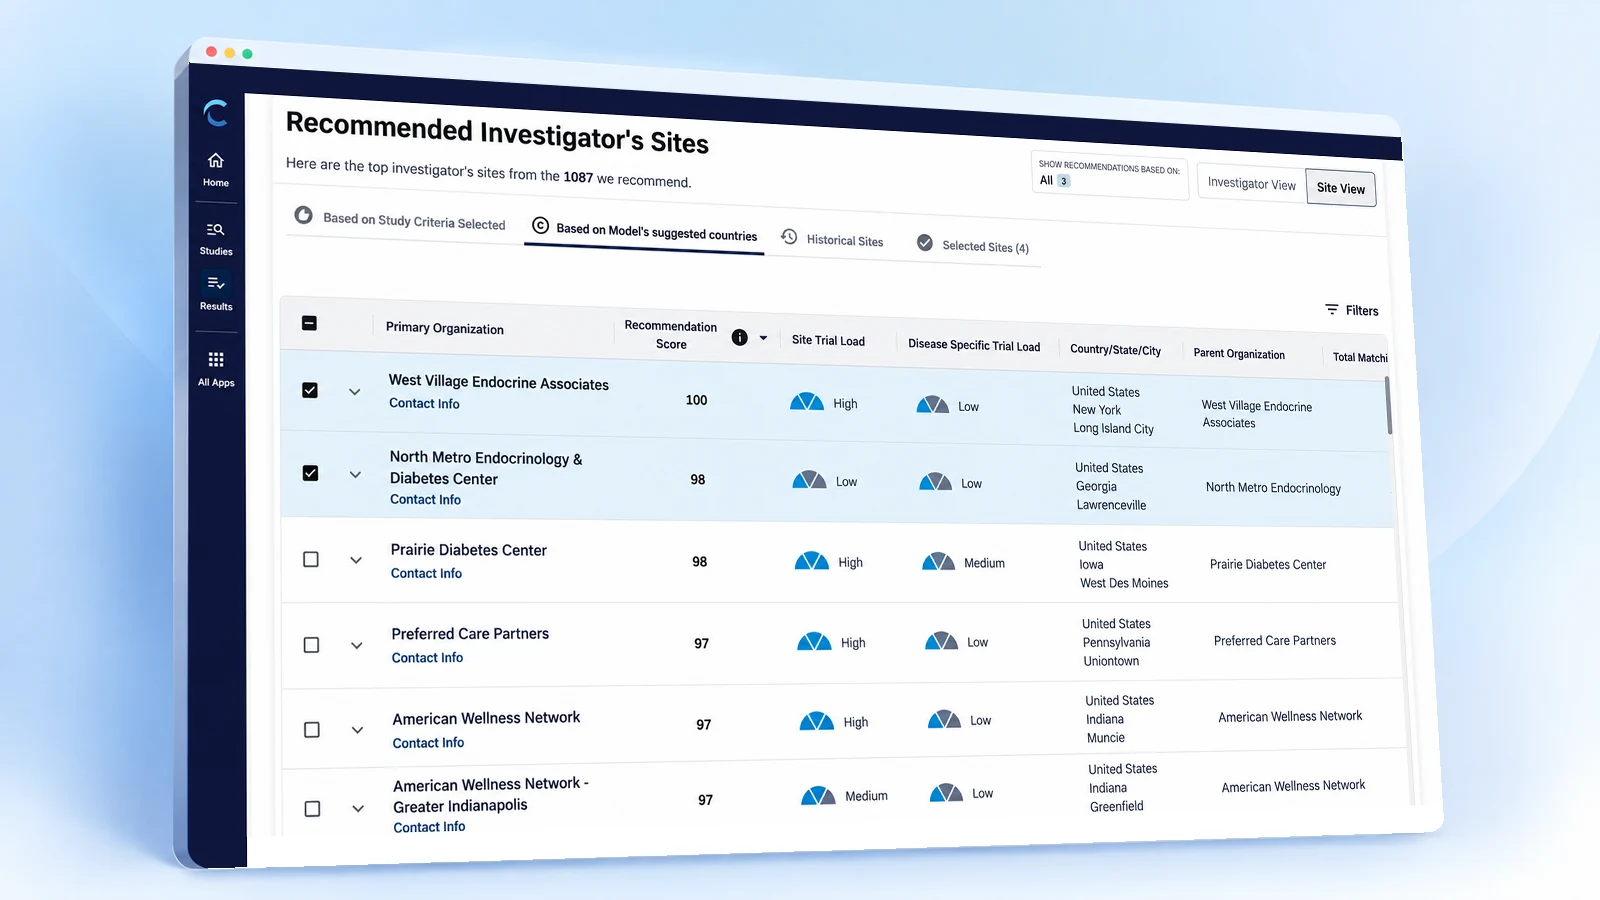This screenshot has width=1600, height=900.
Task: Open Studies from the sidebar
Action: coord(216,238)
